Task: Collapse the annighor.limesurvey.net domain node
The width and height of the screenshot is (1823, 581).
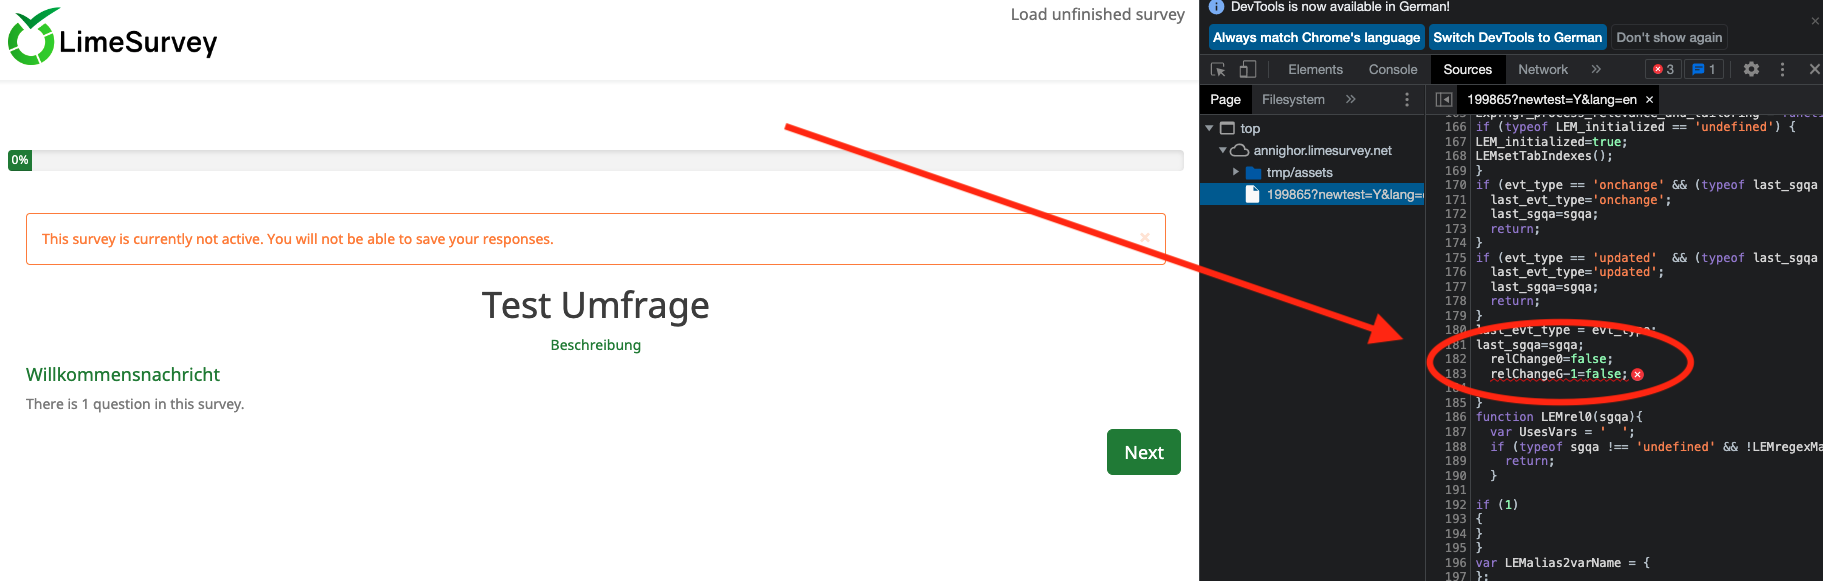Action: click(x=1223, y=150)
